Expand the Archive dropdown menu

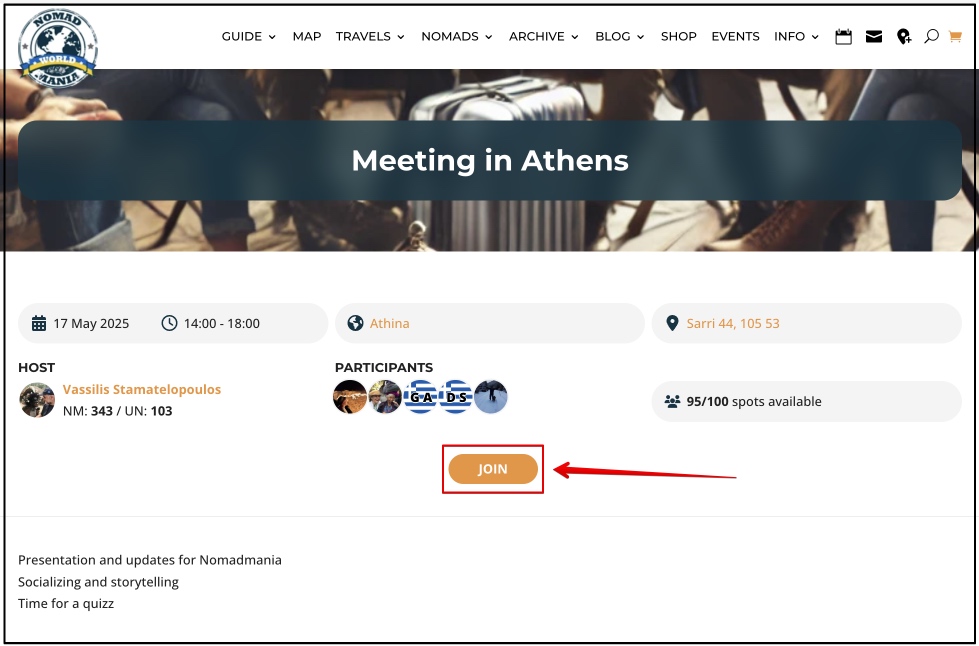tap(544, 36)
